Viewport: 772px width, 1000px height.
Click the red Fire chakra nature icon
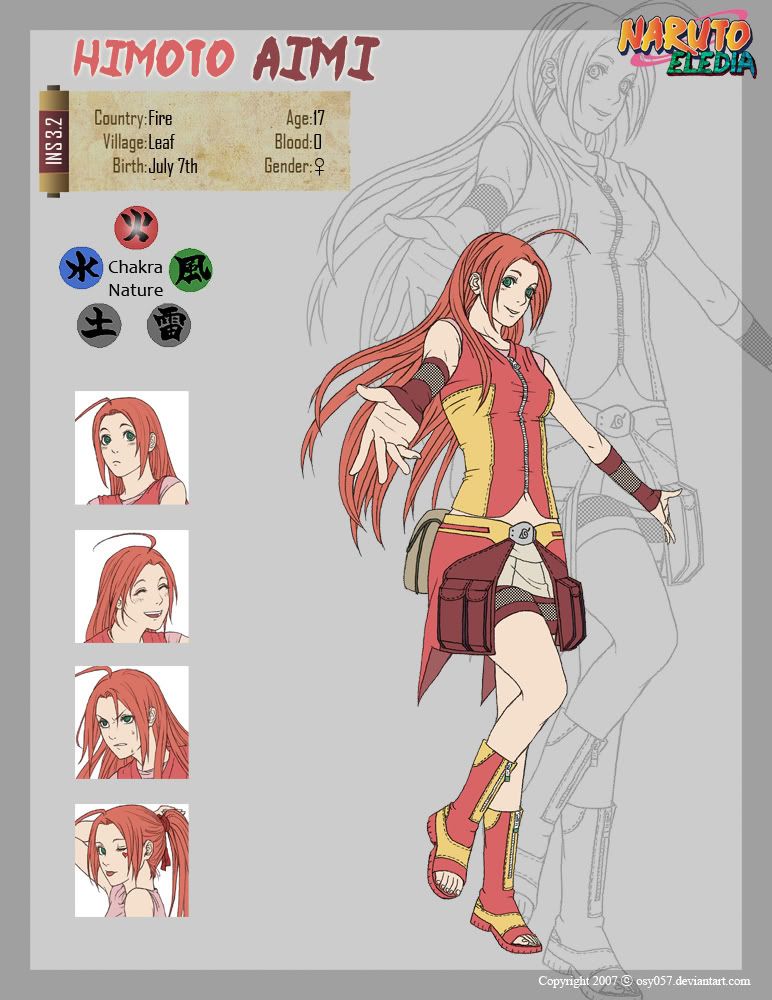(136, 228)
